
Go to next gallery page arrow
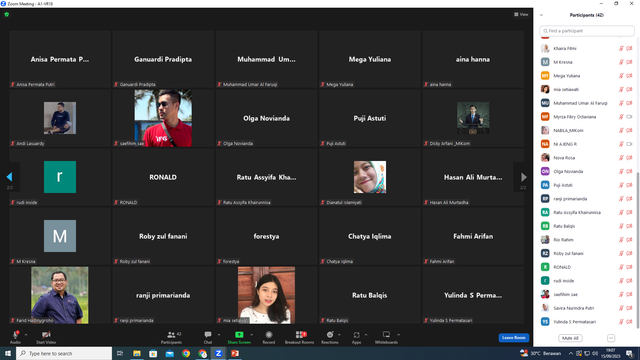pos(524,177)
